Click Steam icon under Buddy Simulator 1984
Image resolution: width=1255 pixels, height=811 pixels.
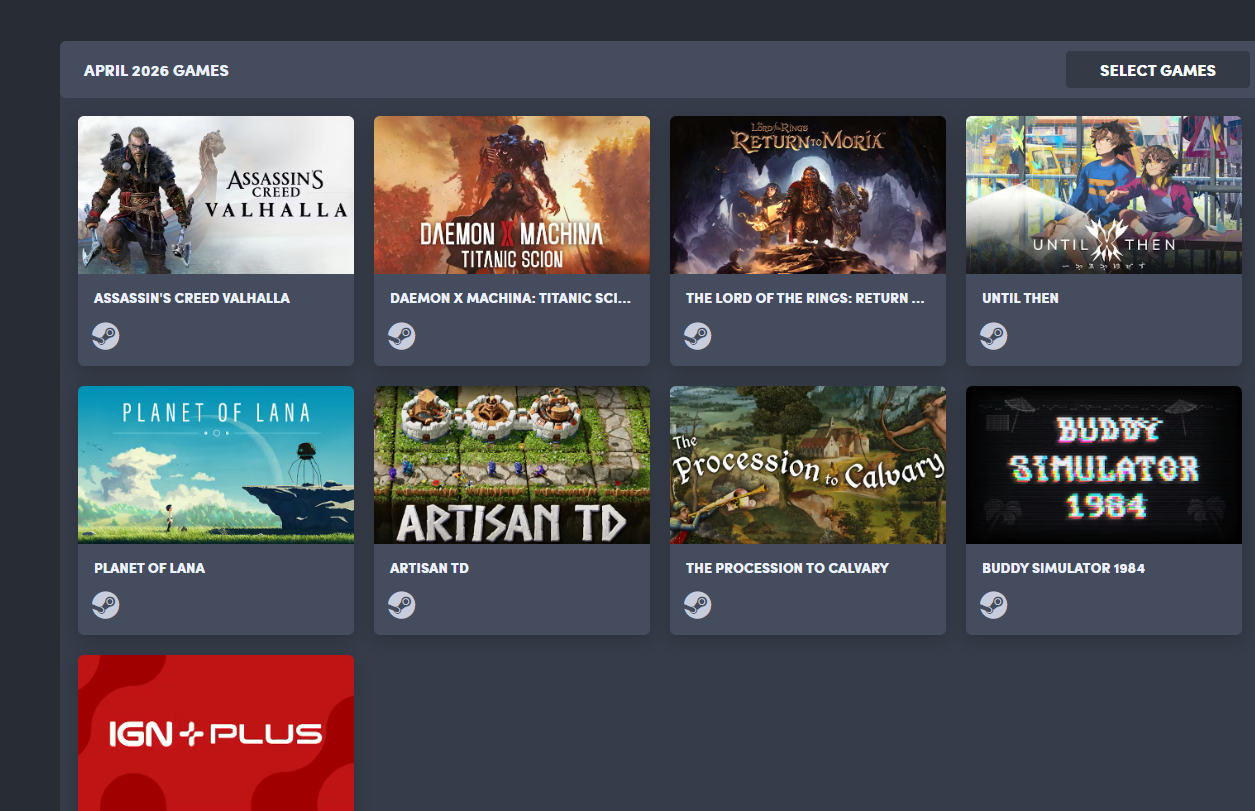pos(994,605)
